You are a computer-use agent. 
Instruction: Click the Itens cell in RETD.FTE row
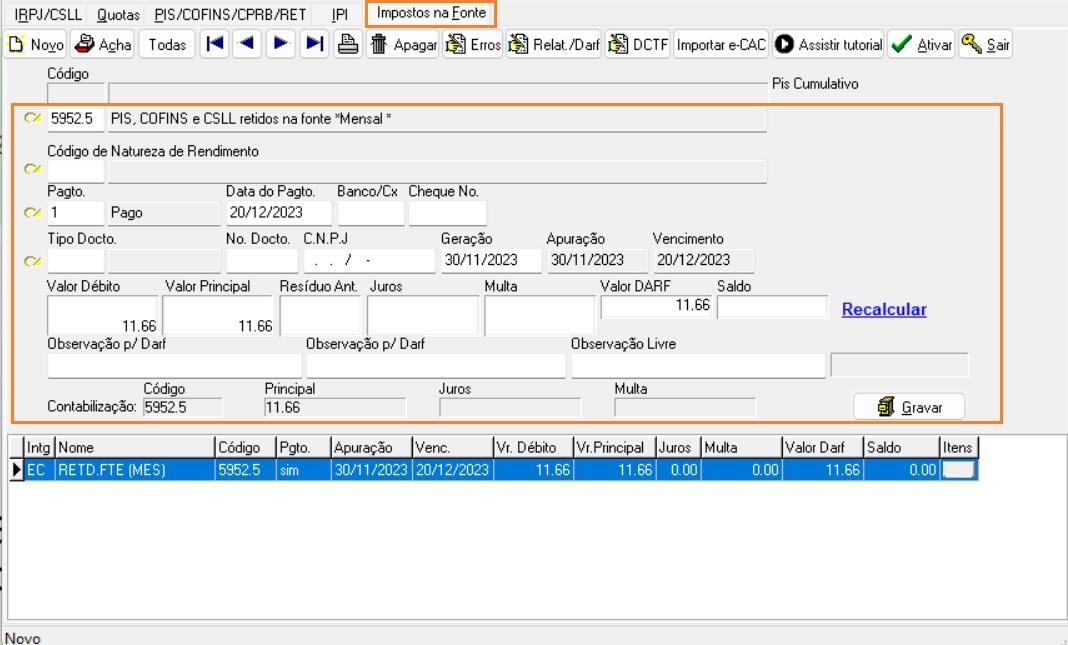959,470
